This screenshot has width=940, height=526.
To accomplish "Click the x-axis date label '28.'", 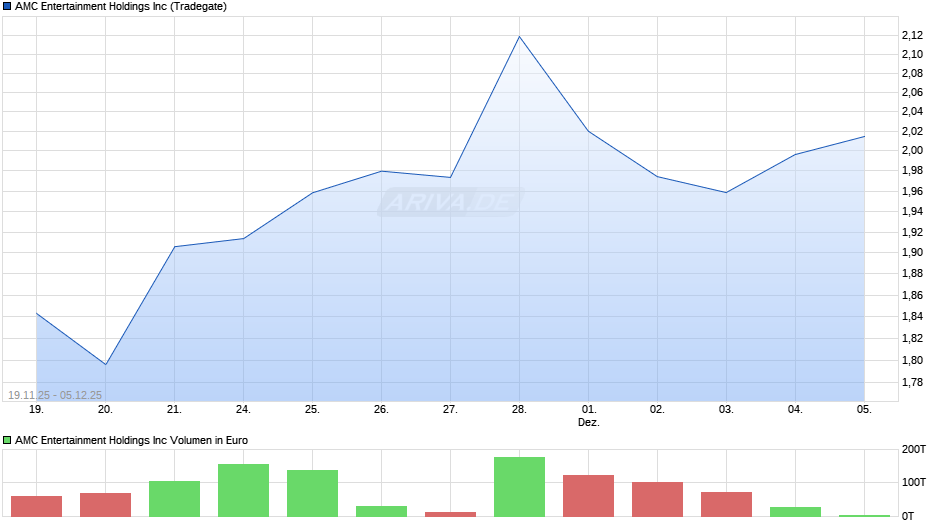I will [x=519, y=410].
